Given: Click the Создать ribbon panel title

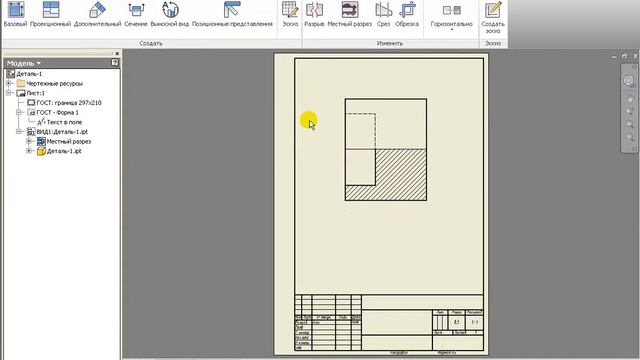Looking at the screenshot, I should pos(151,43).
